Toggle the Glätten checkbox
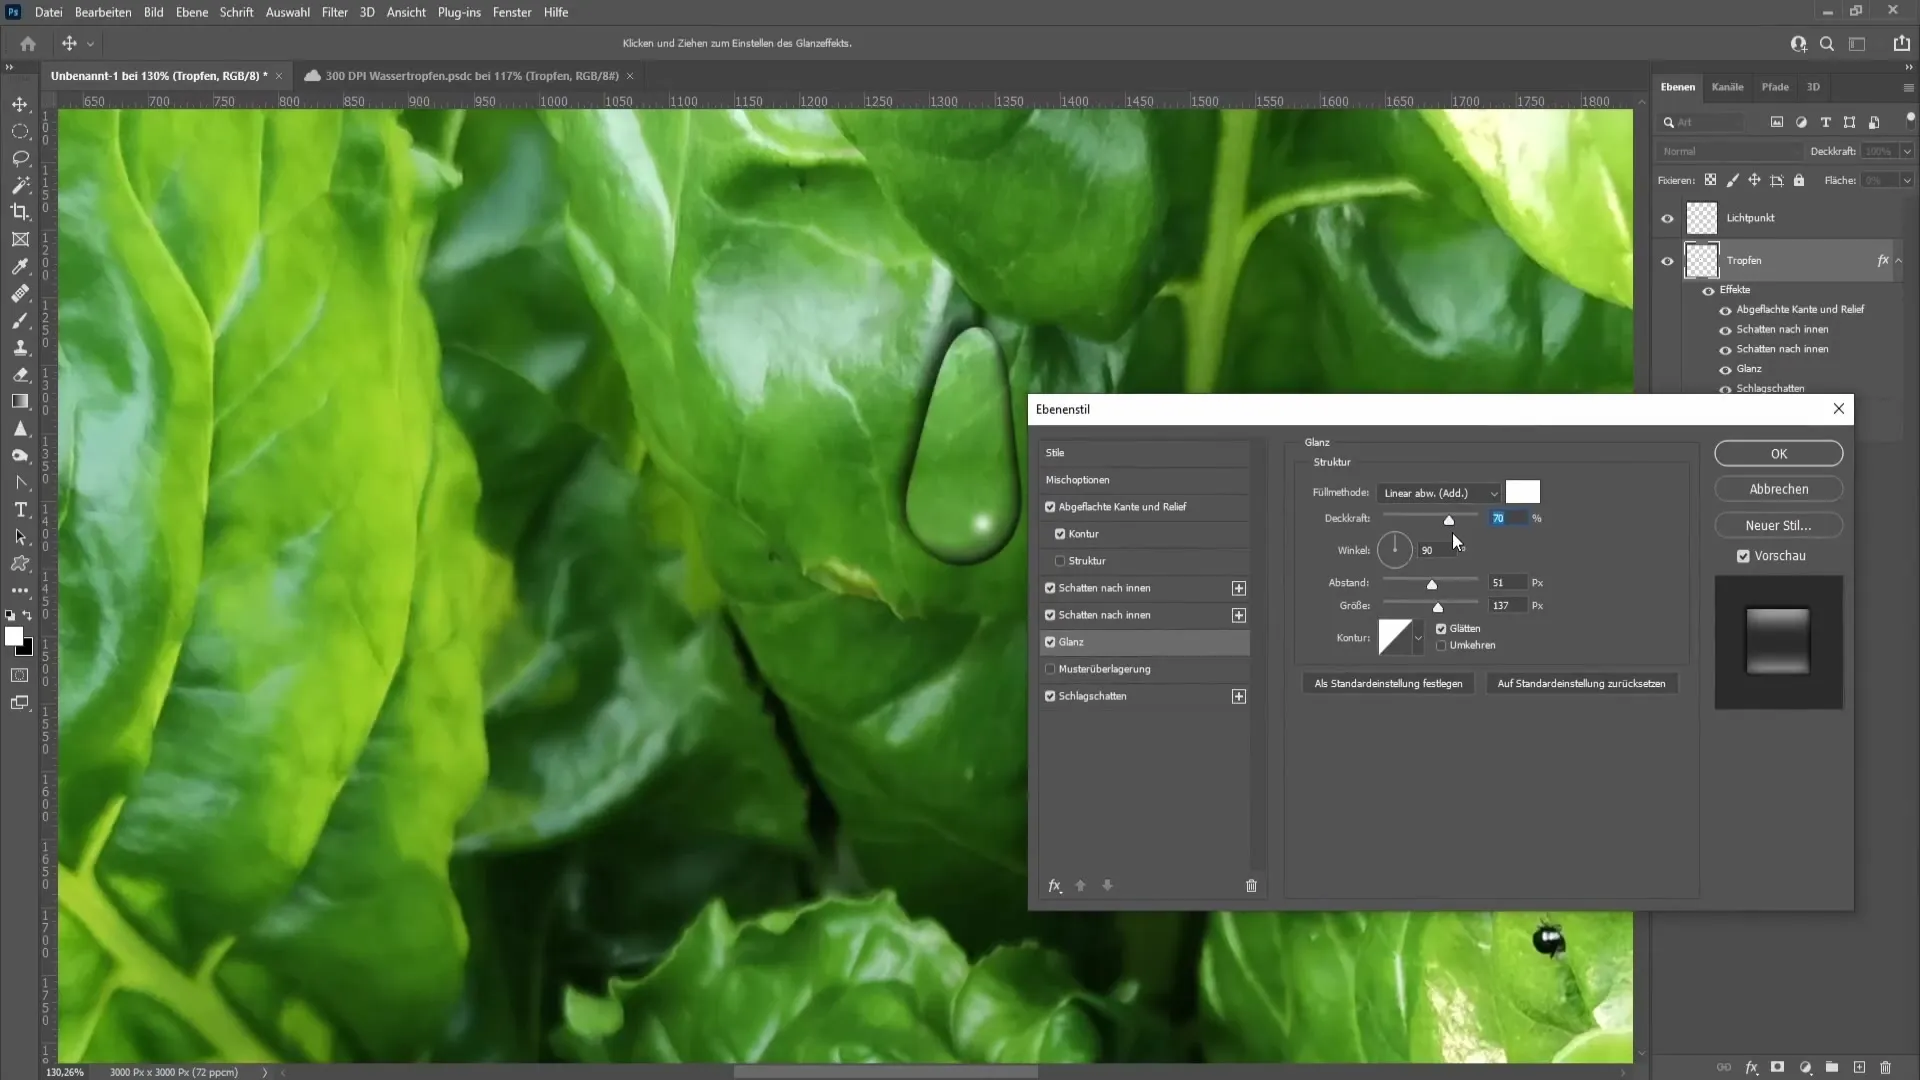Viewport: 1920px width, 1080px height. point(1443,630)
